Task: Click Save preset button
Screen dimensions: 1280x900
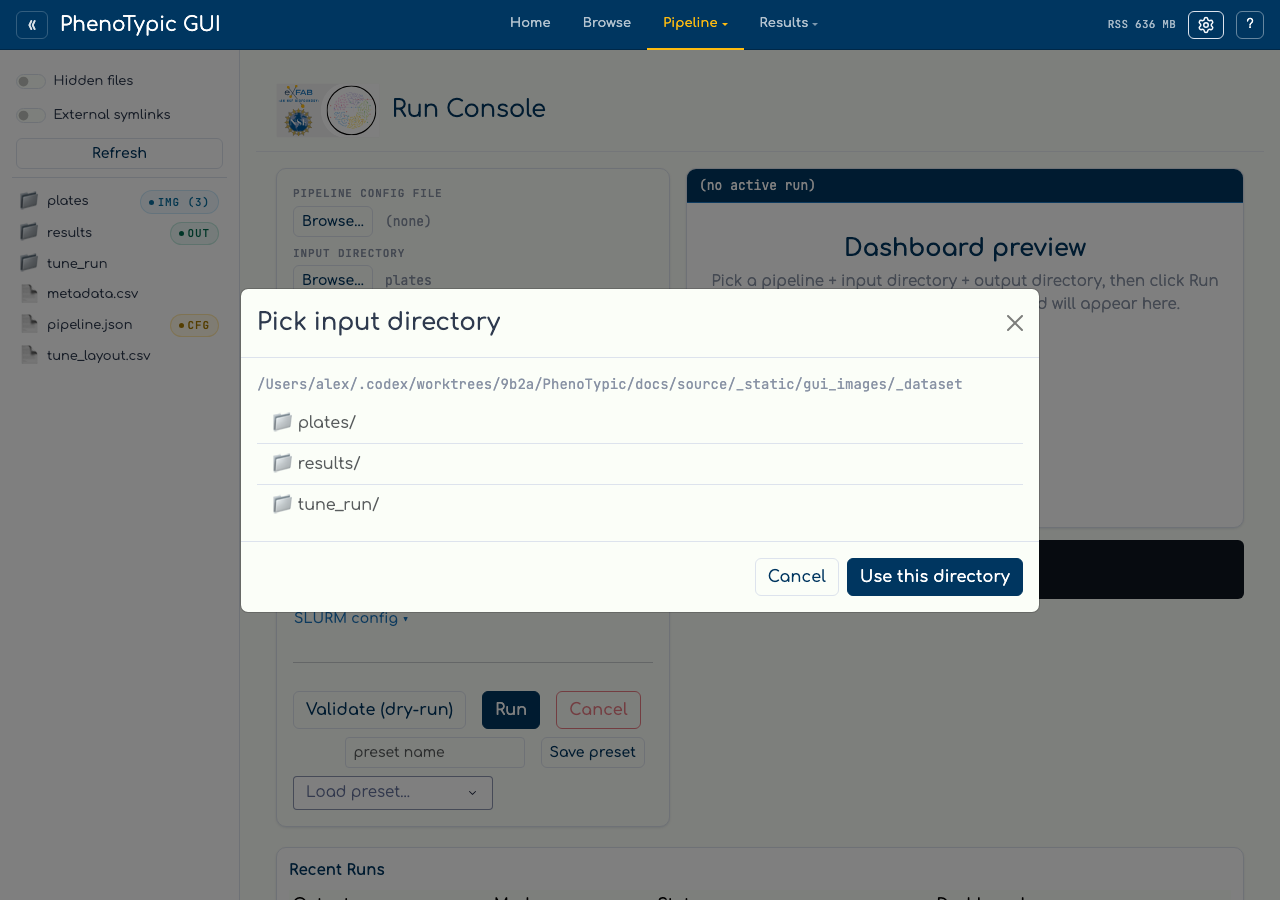Action: click(x=593, y=753)
